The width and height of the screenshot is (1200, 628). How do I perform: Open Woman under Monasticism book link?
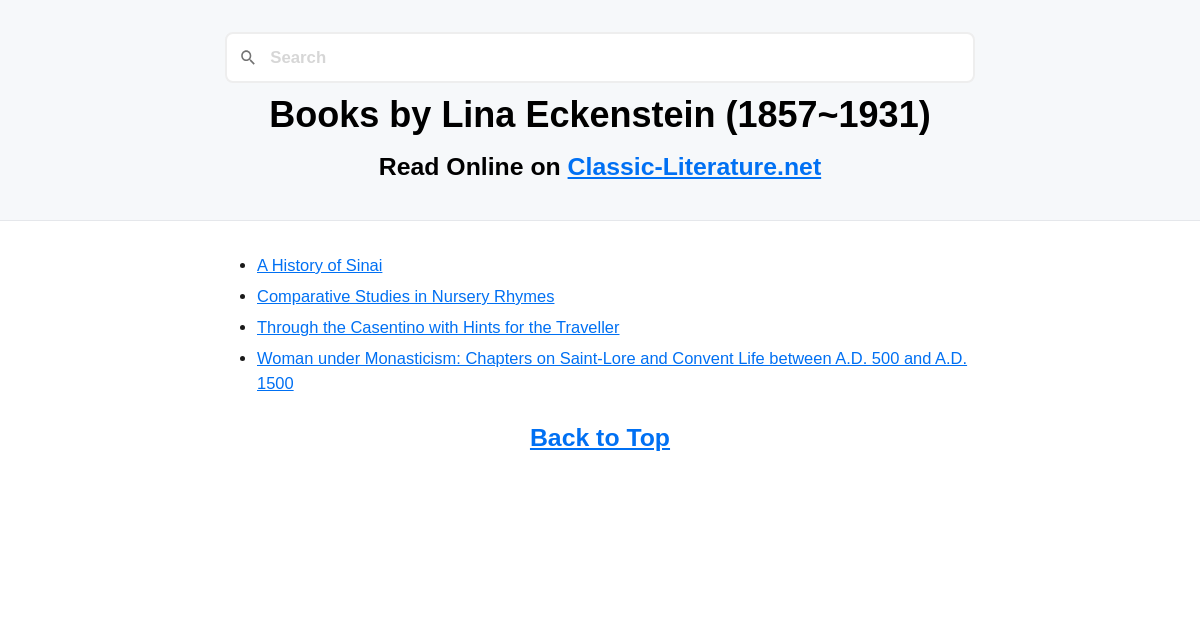(611, 358)
